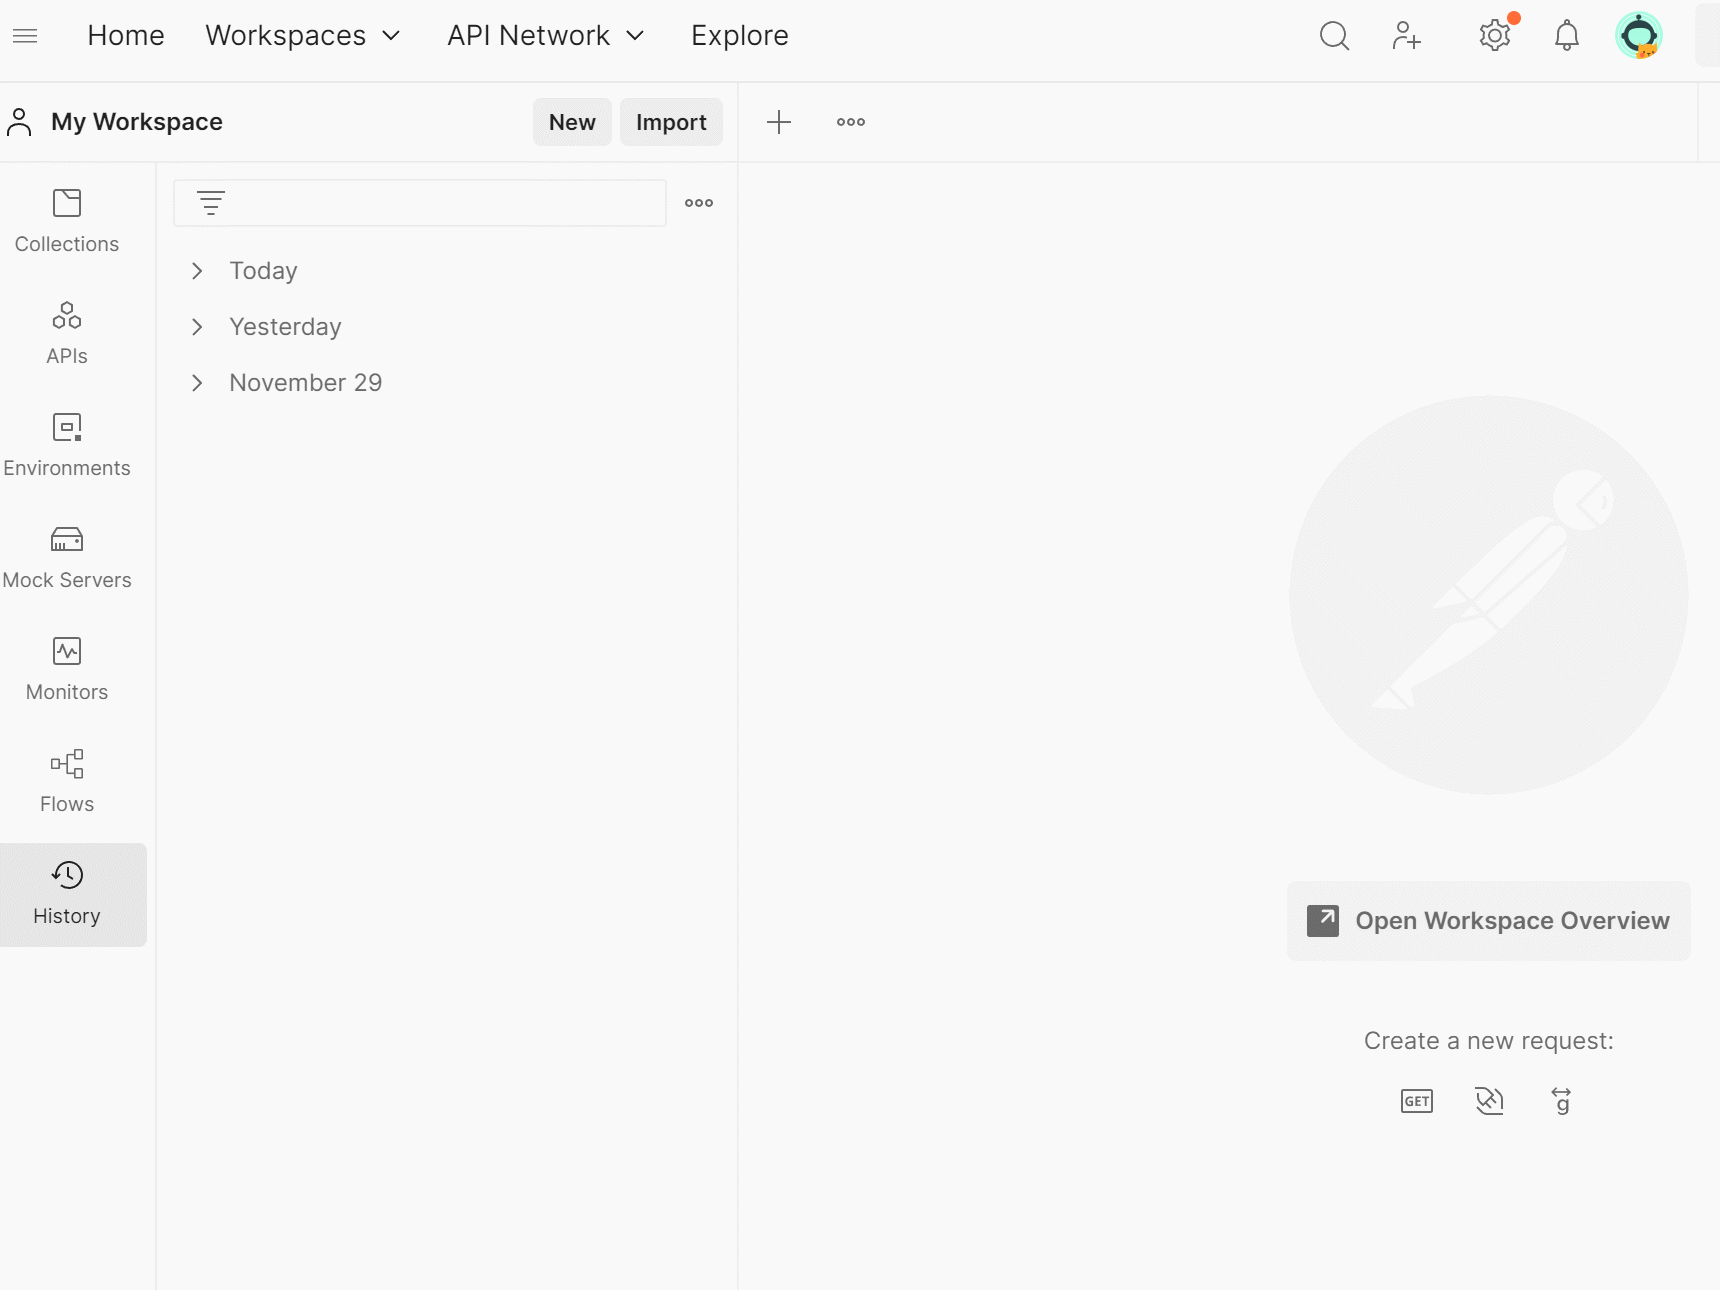This screenshot has height=1290, width=1720.
Task: Open the Monitors sidebar tab
Action: coord(67,670)
